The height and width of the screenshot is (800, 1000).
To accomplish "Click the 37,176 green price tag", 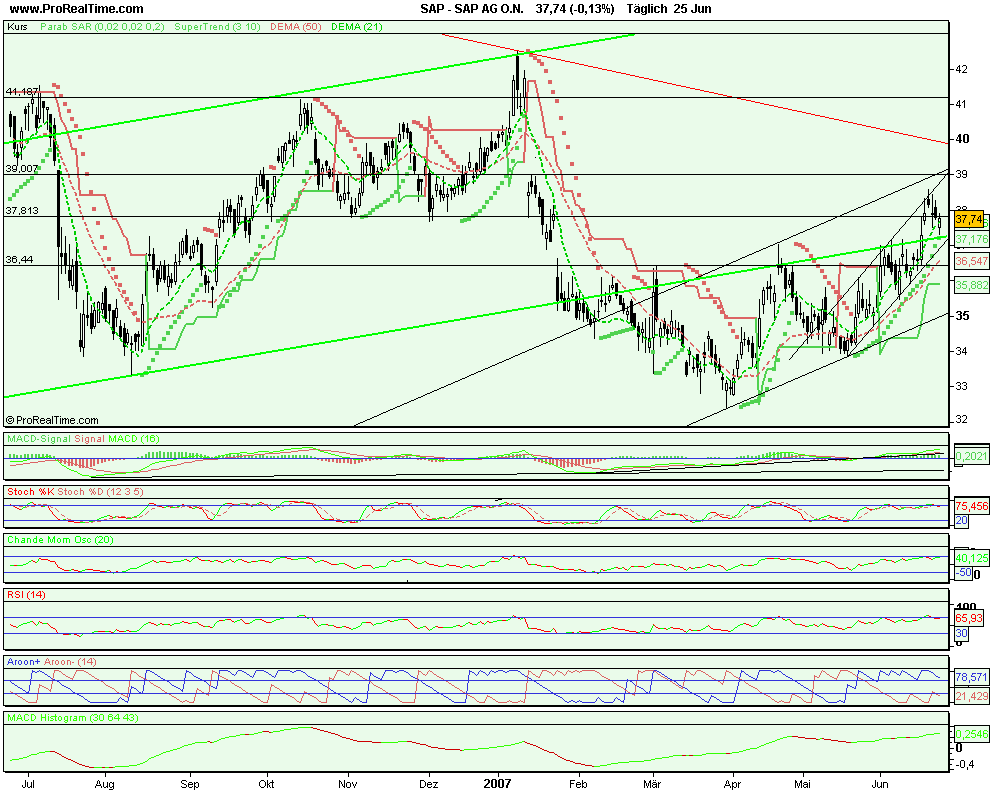I will (971, 240).
